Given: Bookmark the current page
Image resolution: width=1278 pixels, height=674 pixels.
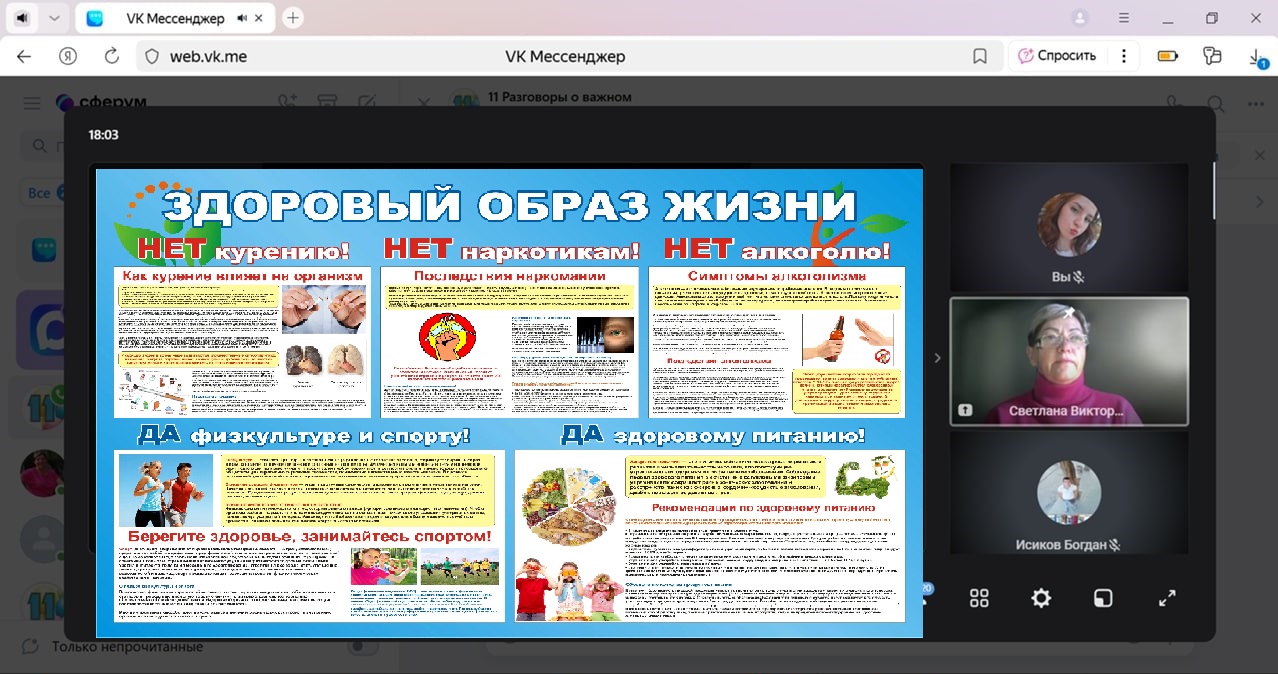Looking at the screenshot, I should (980, 57).
